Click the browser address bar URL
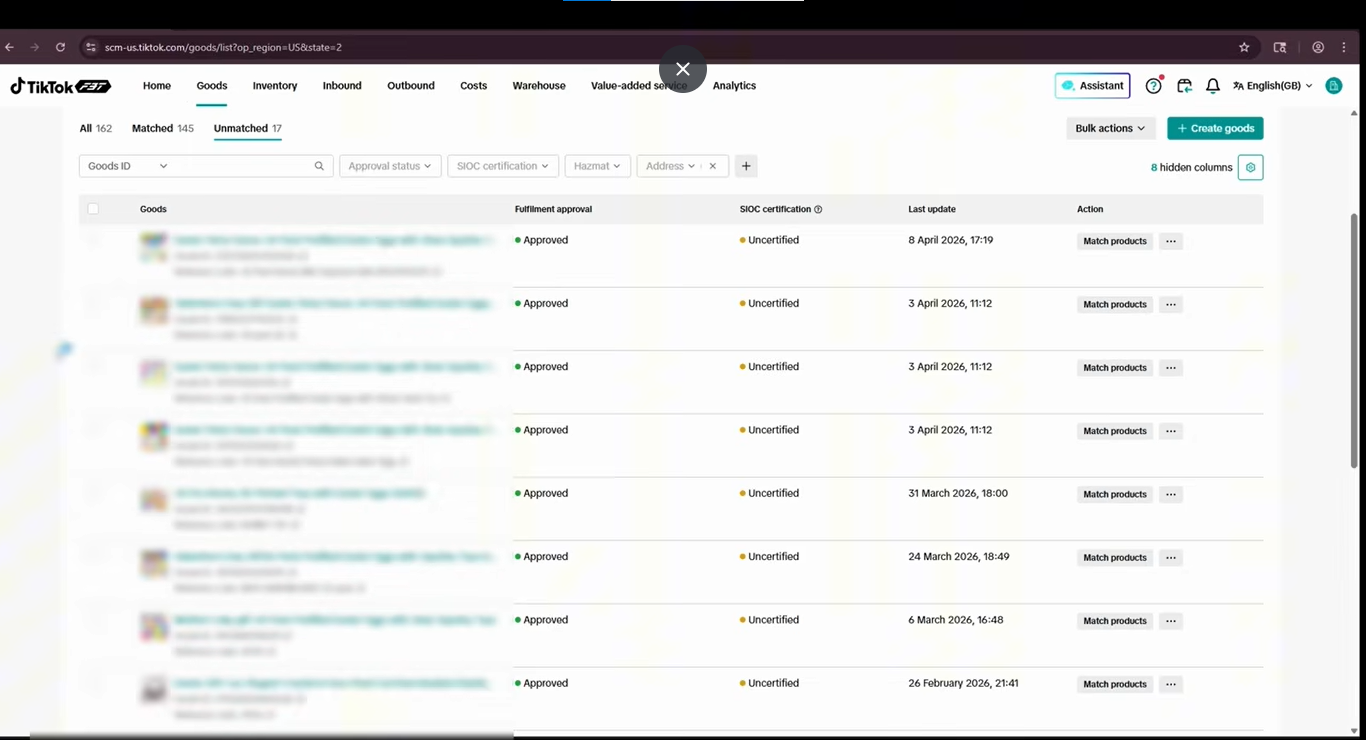1366x740 pixels. pos(223,47)
